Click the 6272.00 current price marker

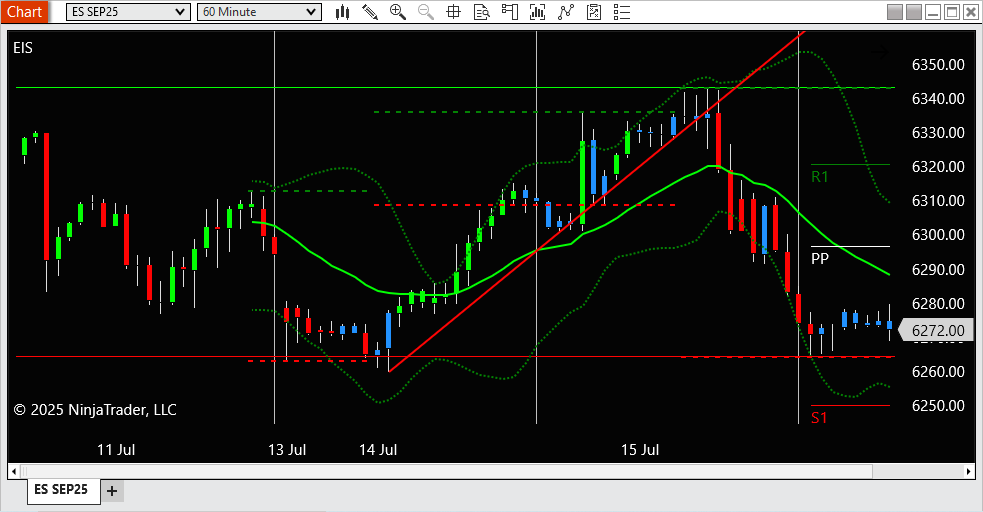click(x=935, y=330)
